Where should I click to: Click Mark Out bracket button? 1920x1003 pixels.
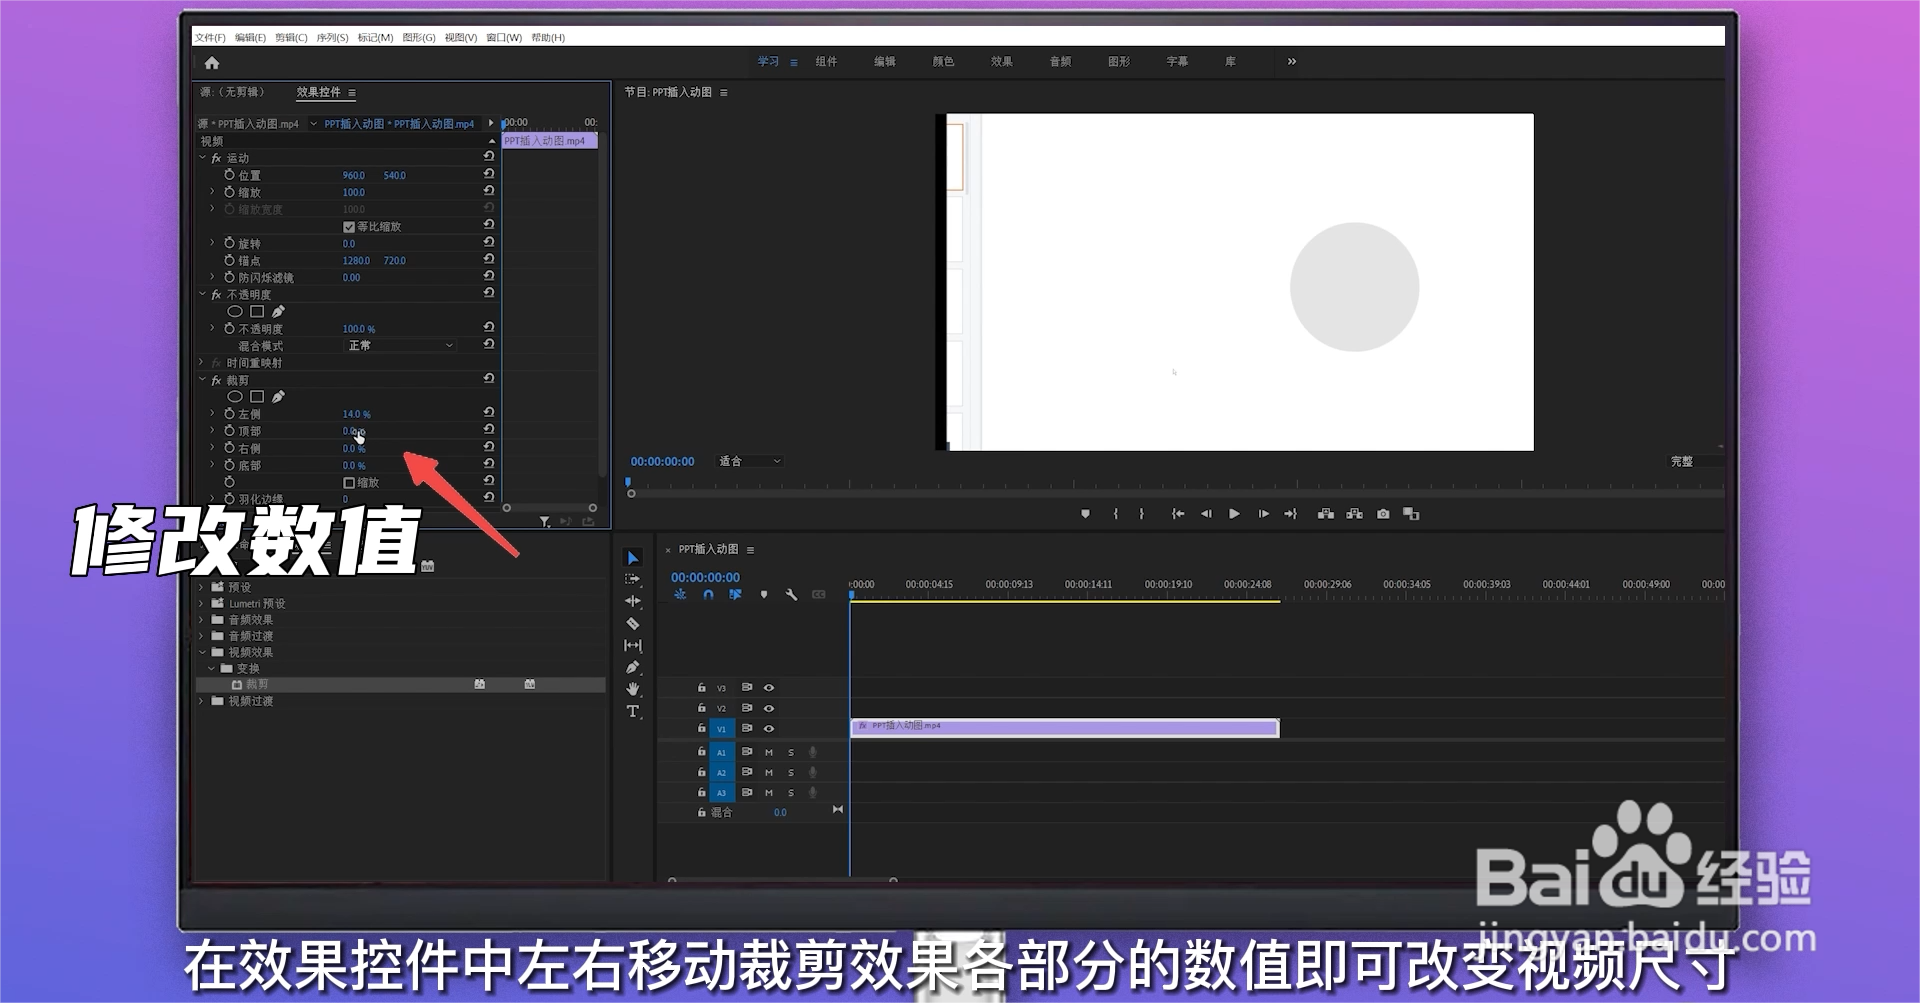tap(1141, 514)
